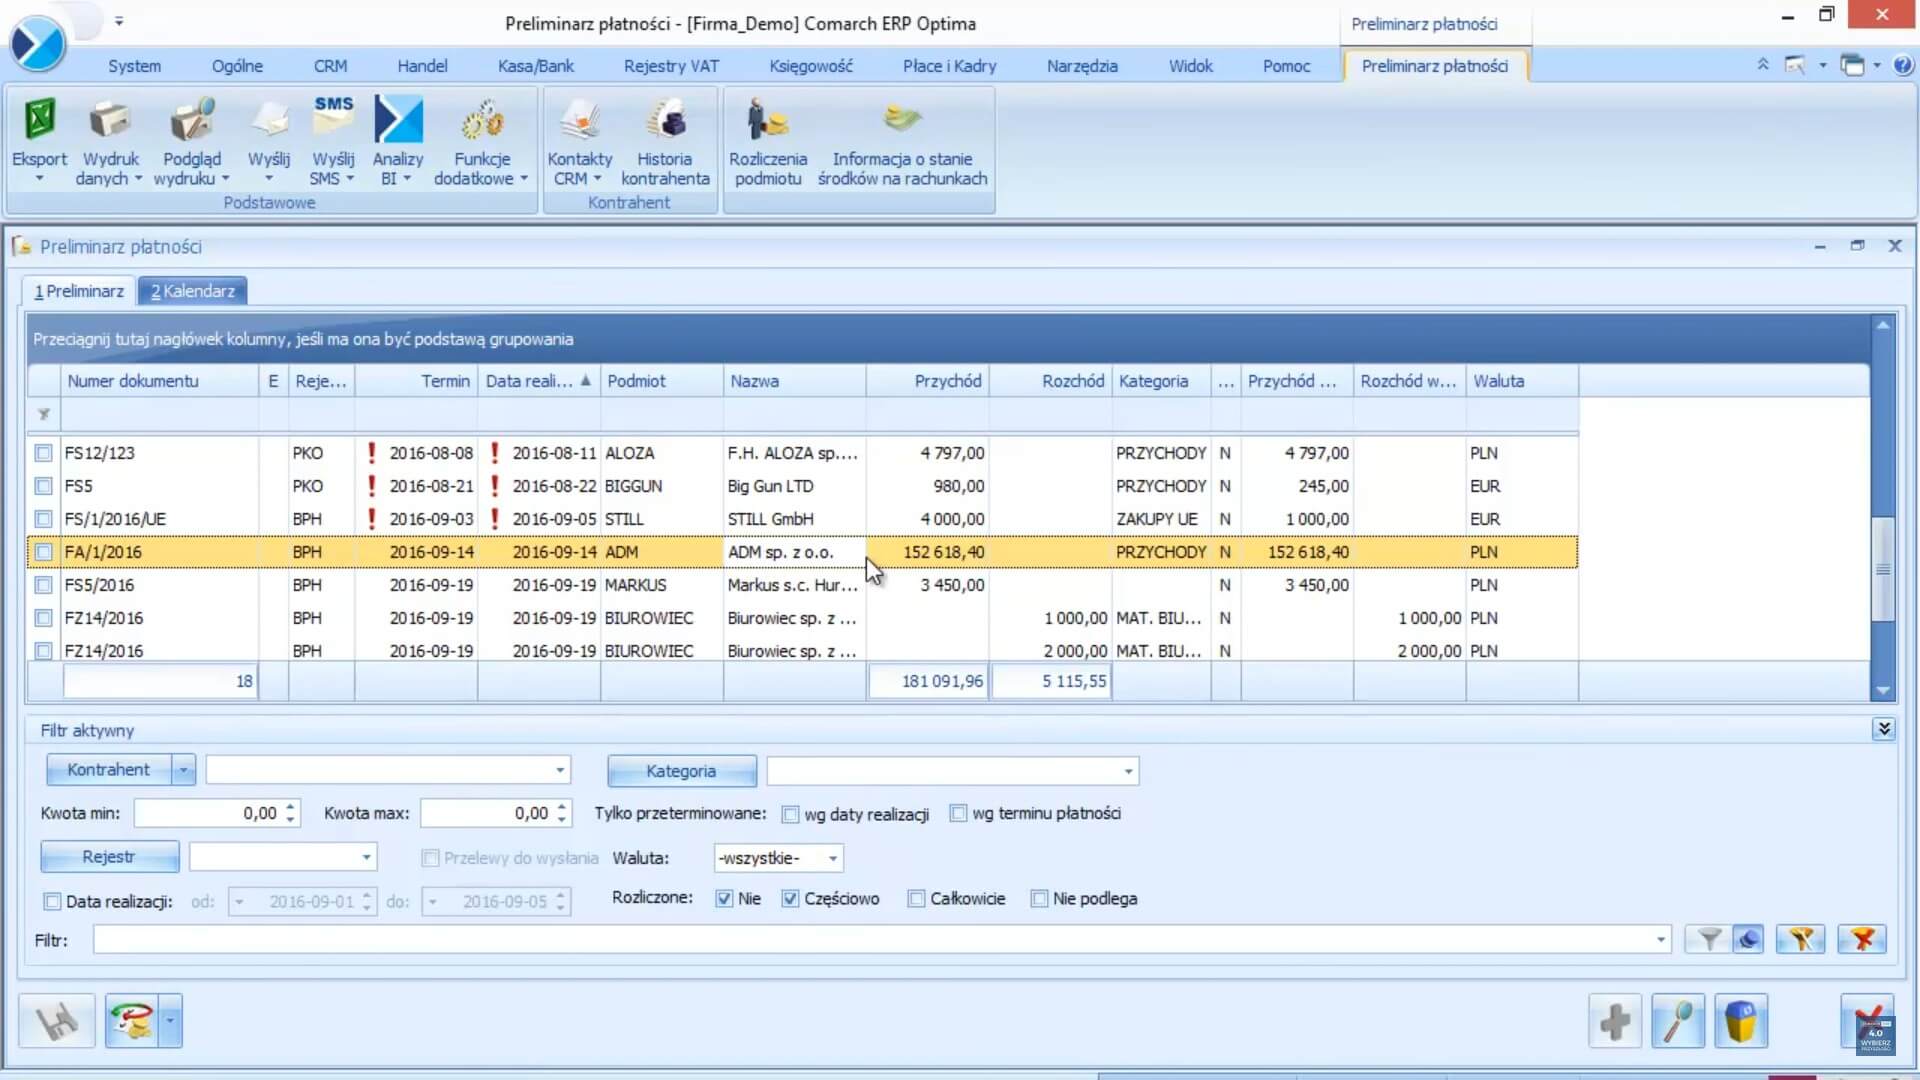Click the grid vertical scrollbar thumb

tap(1883, 569)
